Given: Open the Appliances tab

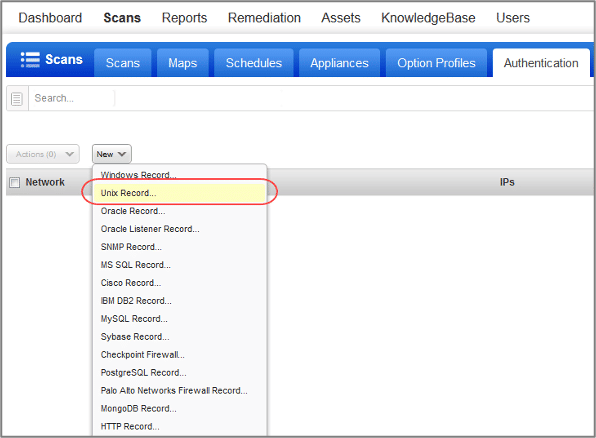Looking at the screenshot, I should point(339,63).
